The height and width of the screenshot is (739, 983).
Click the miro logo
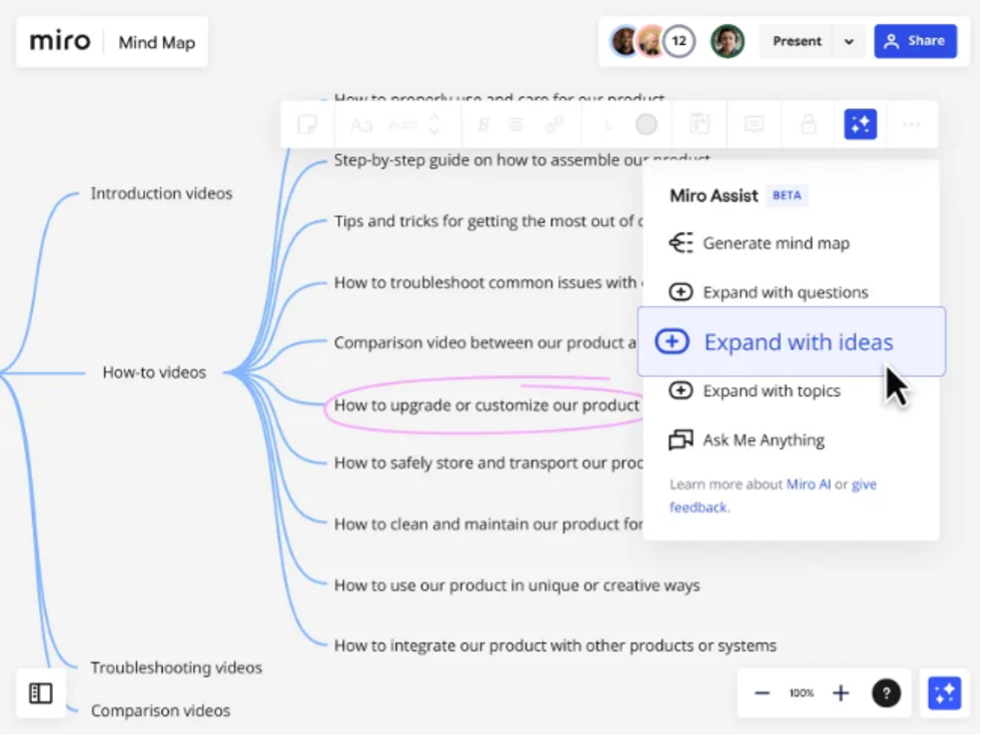[60, 41]
